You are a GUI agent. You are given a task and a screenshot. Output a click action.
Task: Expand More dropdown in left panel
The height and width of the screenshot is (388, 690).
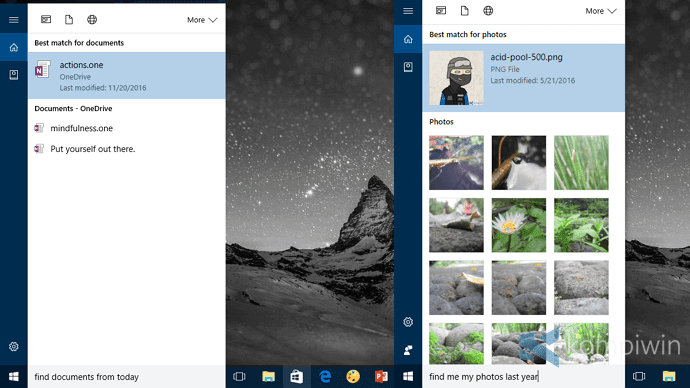(x=202, y=20)
